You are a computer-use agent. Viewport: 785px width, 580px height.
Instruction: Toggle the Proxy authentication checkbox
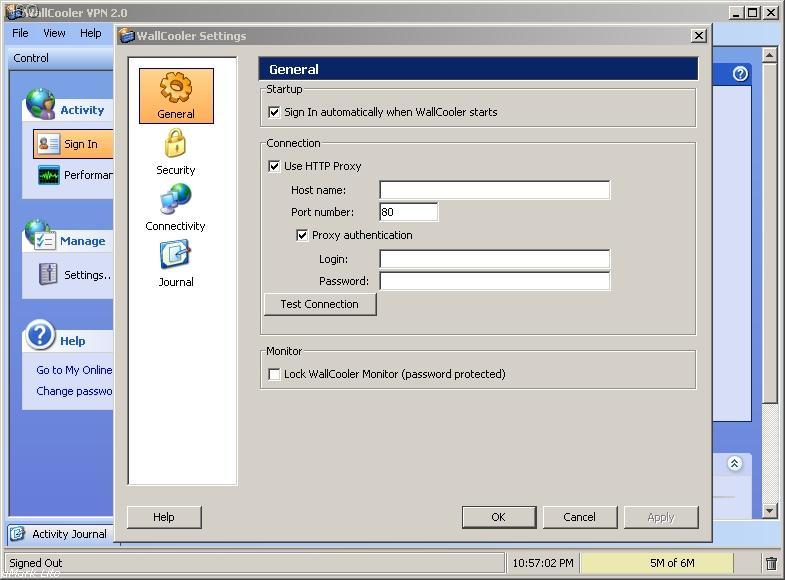(302, 235)
